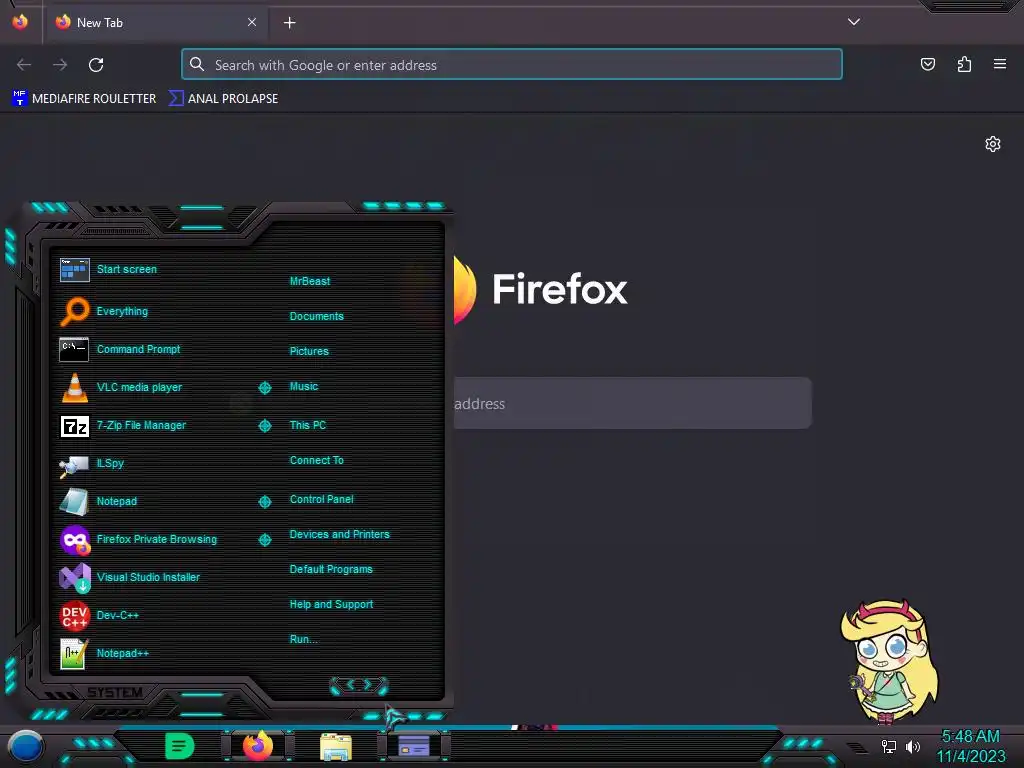Open the List all tabs dropdown chevron
The height and width of the screenshot is (768, 1024).
point(854,22)
